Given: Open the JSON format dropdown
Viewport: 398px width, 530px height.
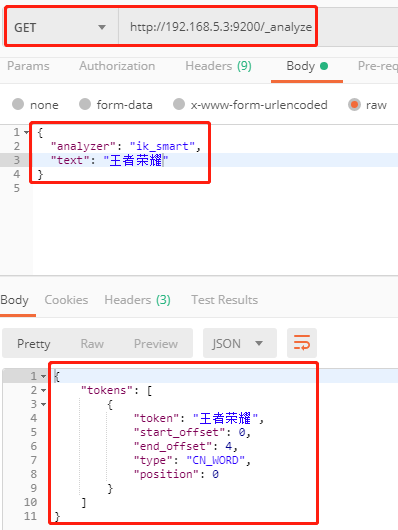Looking at the screenshot, I should tap(240, 343).
